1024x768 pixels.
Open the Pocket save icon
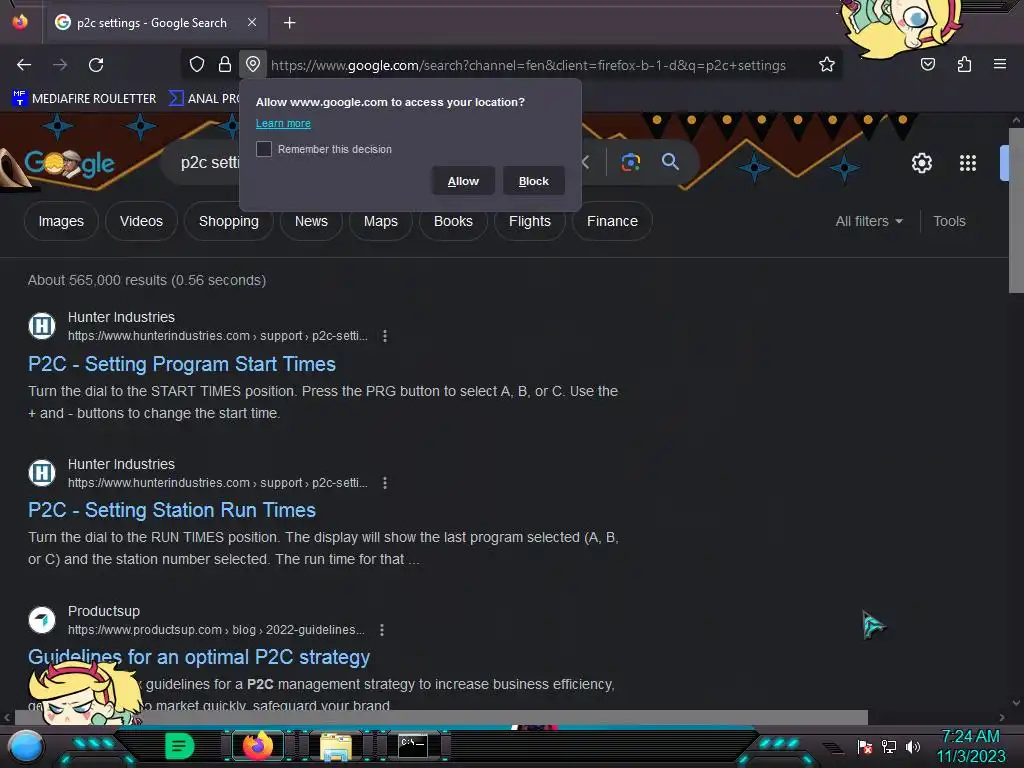[927, 64]
